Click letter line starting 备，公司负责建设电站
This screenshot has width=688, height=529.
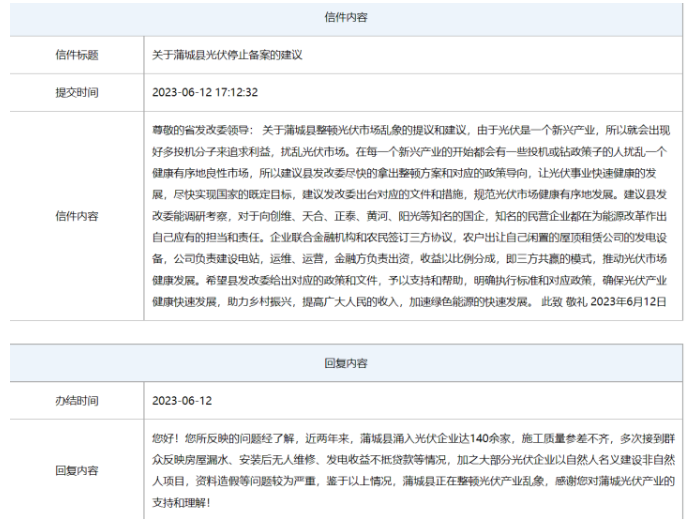pyautogui.click(x=409, y=259)
